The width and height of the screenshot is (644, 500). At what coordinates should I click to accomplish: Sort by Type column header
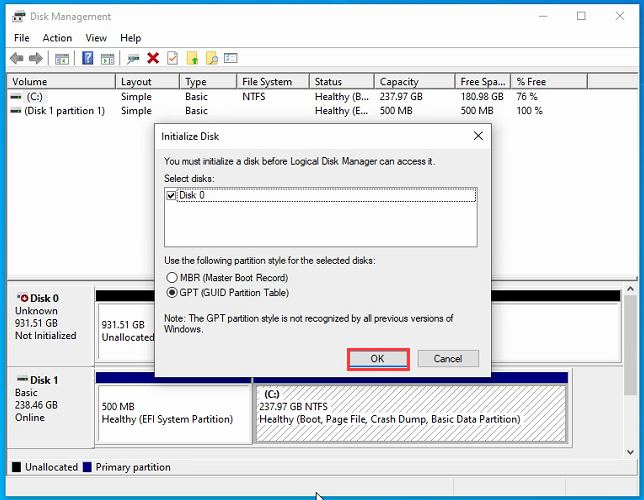[x=208, y=81]
